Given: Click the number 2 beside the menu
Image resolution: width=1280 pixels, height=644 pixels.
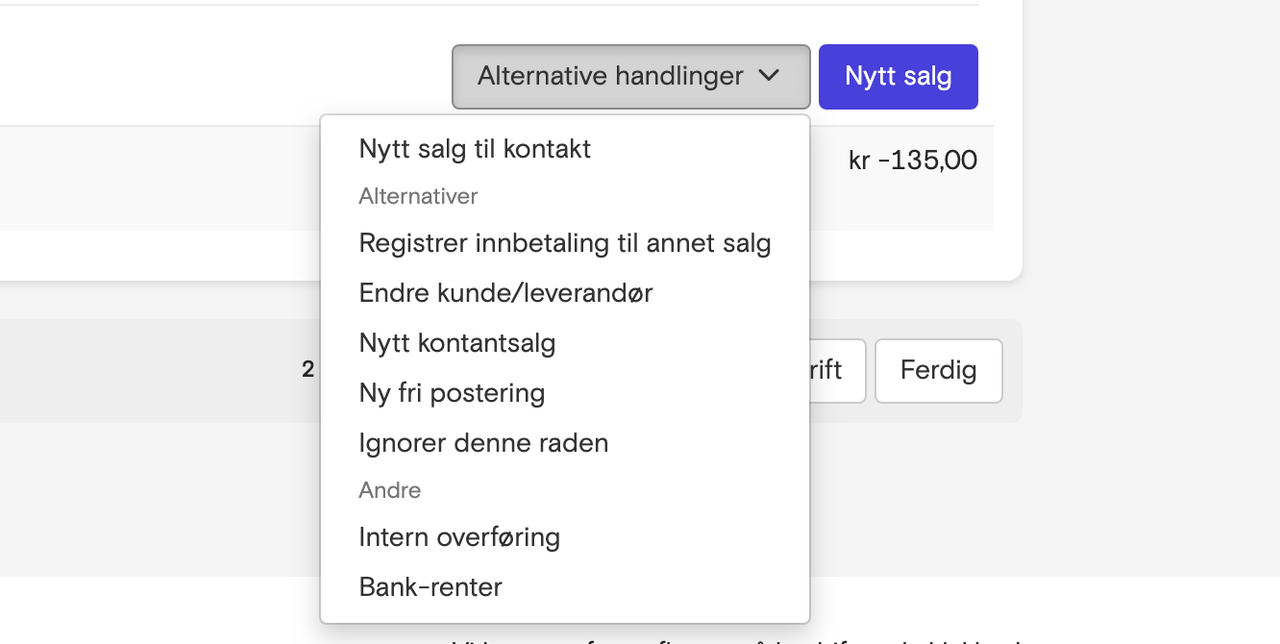Looking at the screenshot, I should pyautogui.click(x=308, y=370).
